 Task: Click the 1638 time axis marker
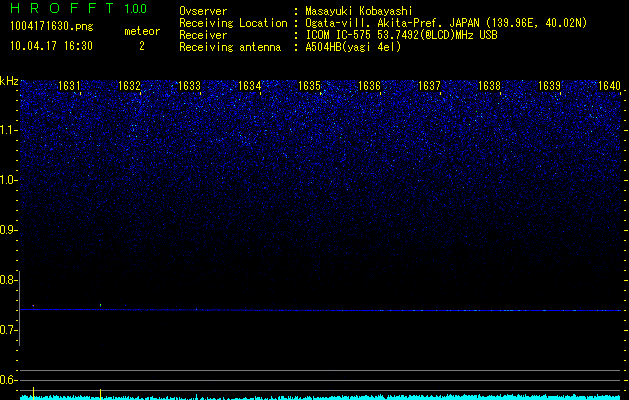click(489, 86)
